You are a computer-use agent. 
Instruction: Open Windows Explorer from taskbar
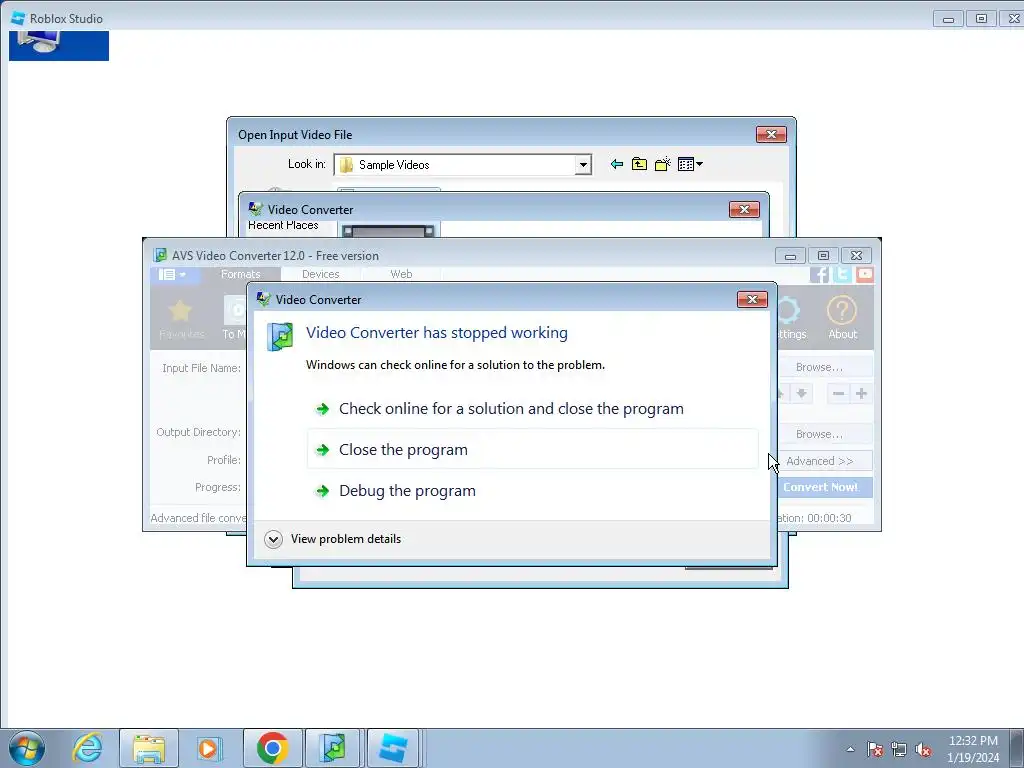coord(148,748)
